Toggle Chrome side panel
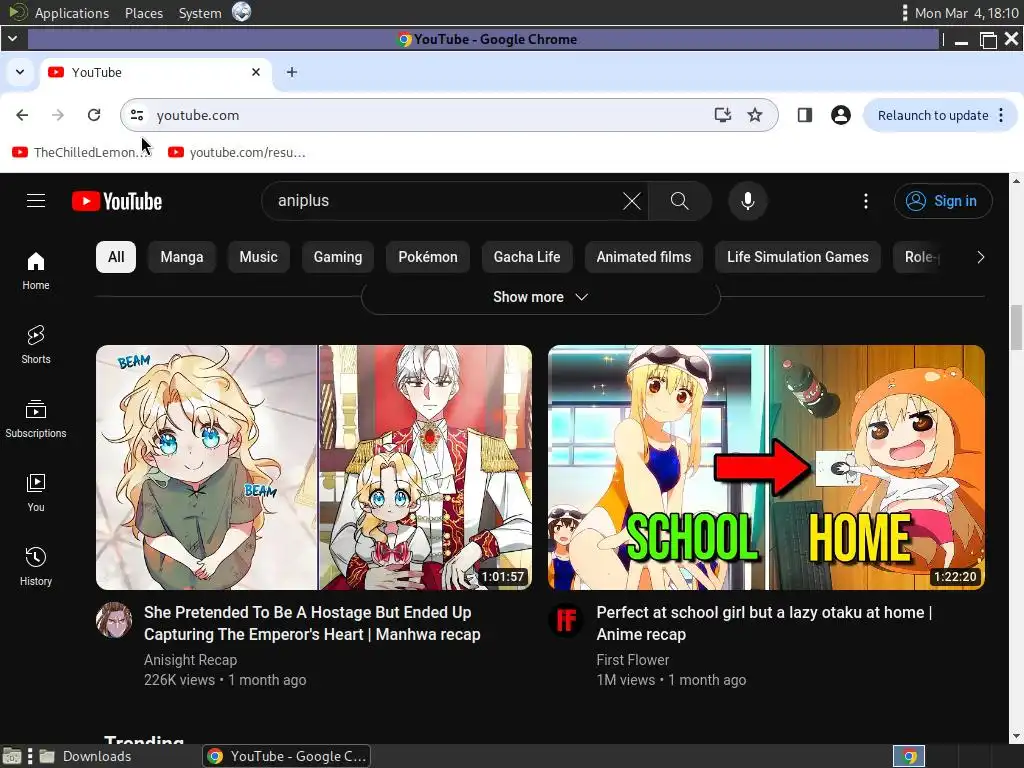This screenshot has height=768, width=1024. click(x=805, y=115)
